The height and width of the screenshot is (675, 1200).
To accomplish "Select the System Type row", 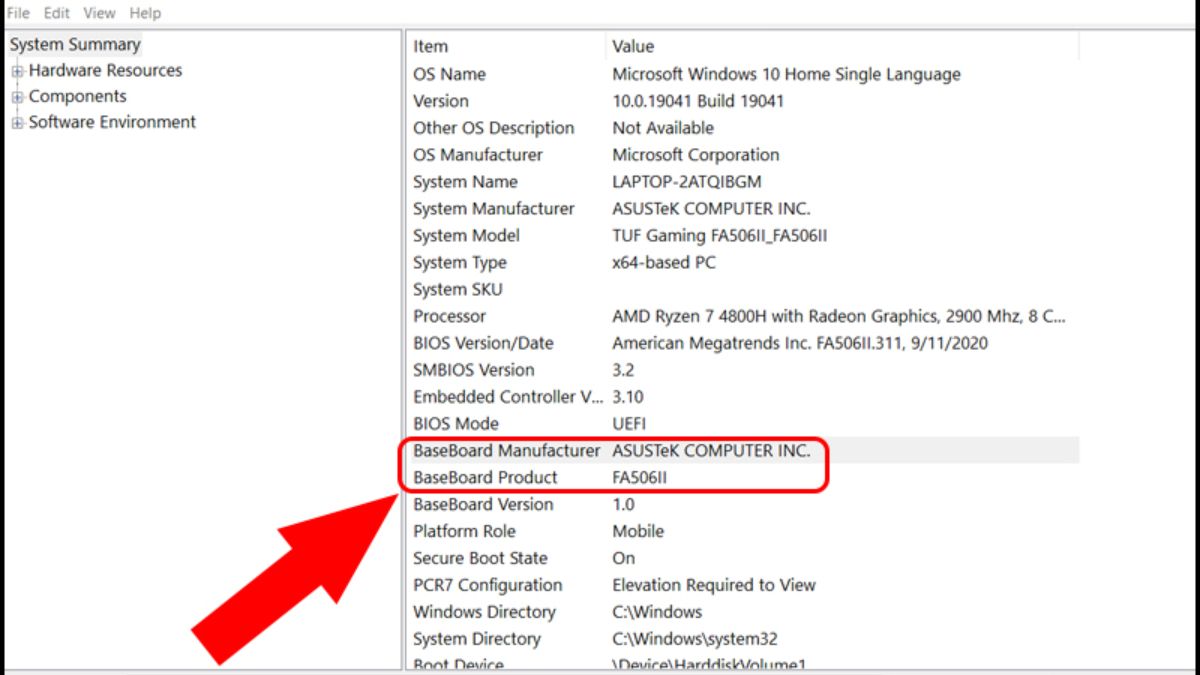I will 743,263.
